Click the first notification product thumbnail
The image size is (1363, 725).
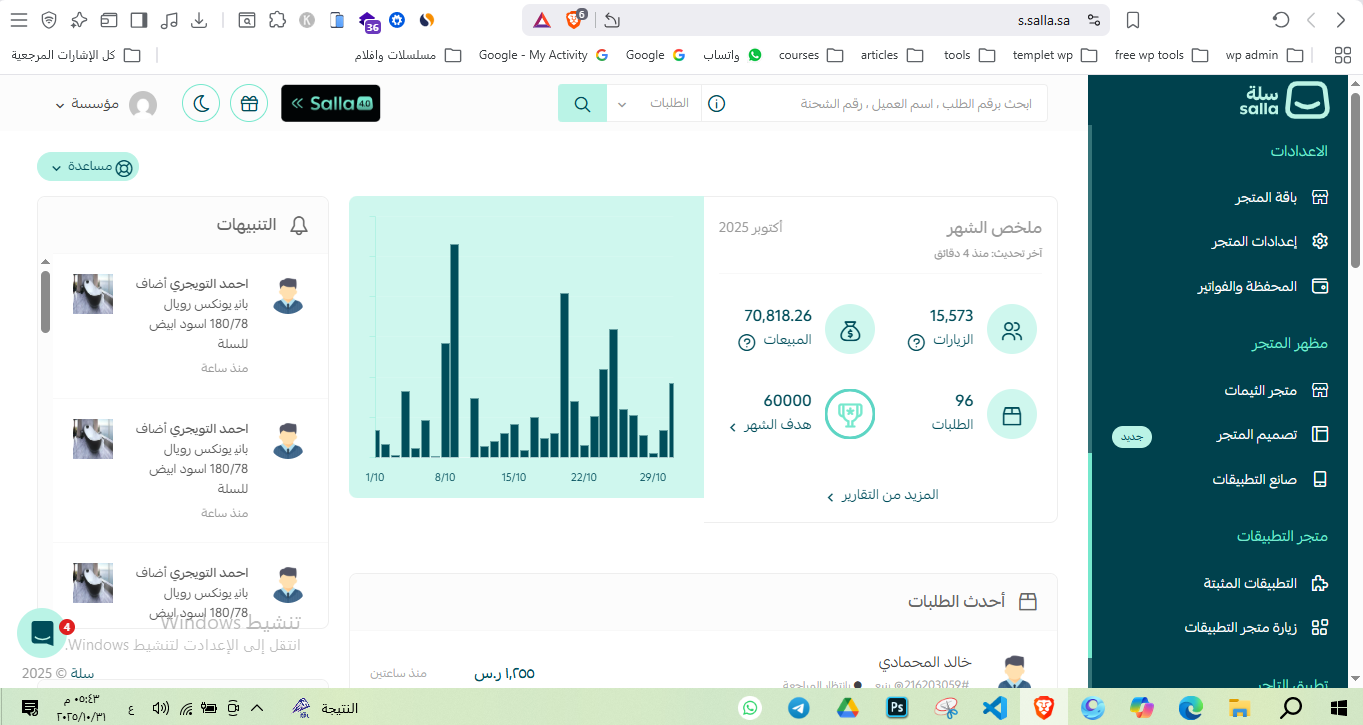pyautogui.click(x=93, y=294)
